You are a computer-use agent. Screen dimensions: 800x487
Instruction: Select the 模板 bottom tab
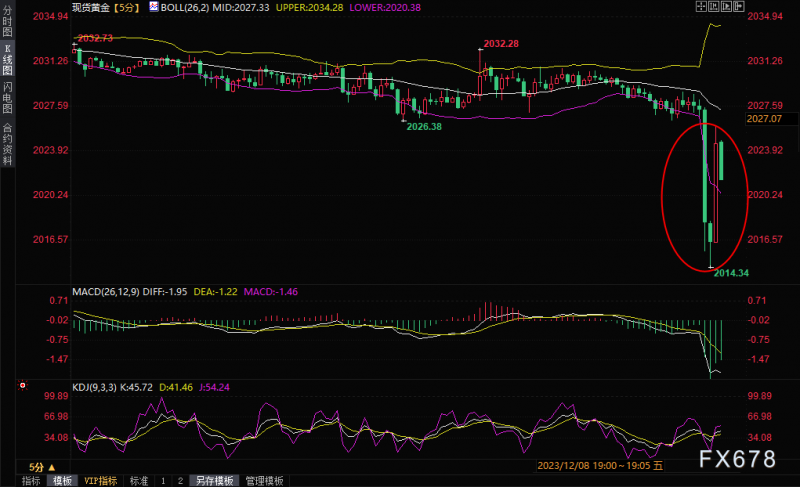(62, 481)
